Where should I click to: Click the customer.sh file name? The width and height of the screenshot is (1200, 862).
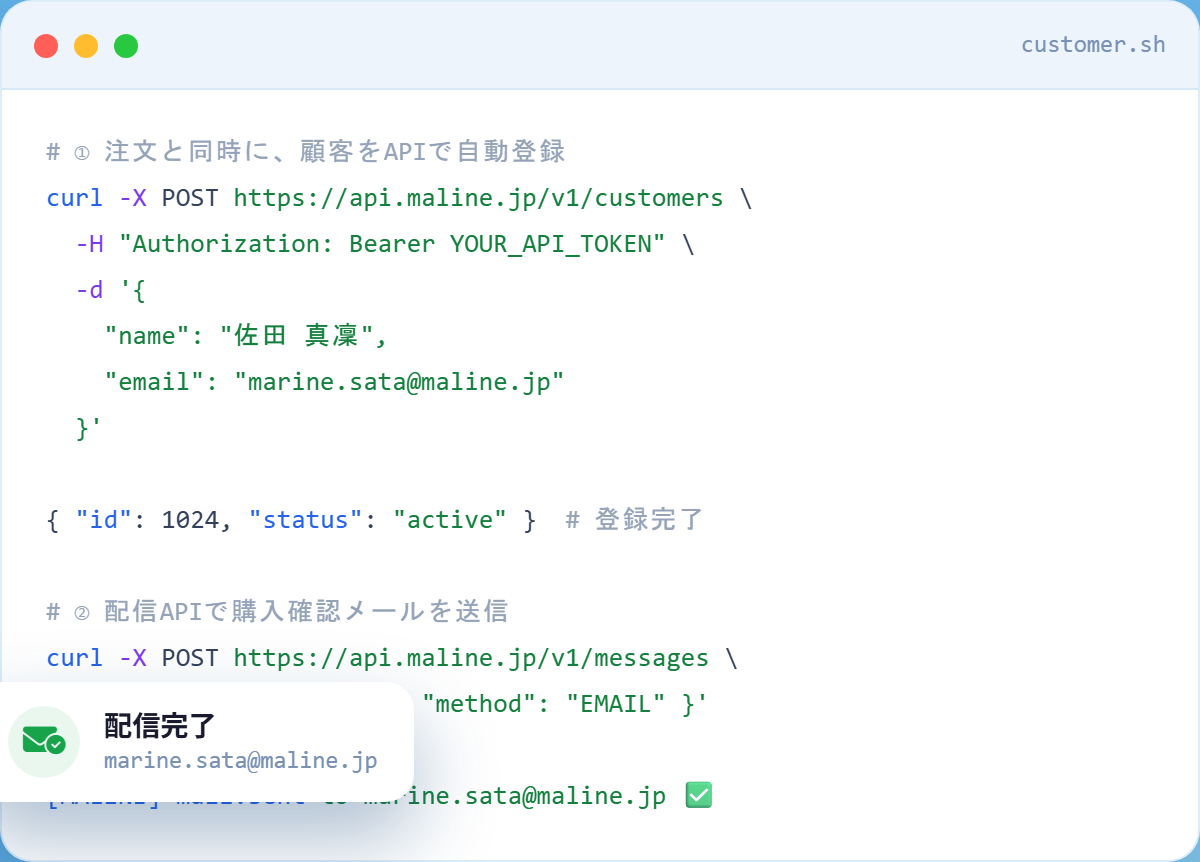tap(1093, 45)
